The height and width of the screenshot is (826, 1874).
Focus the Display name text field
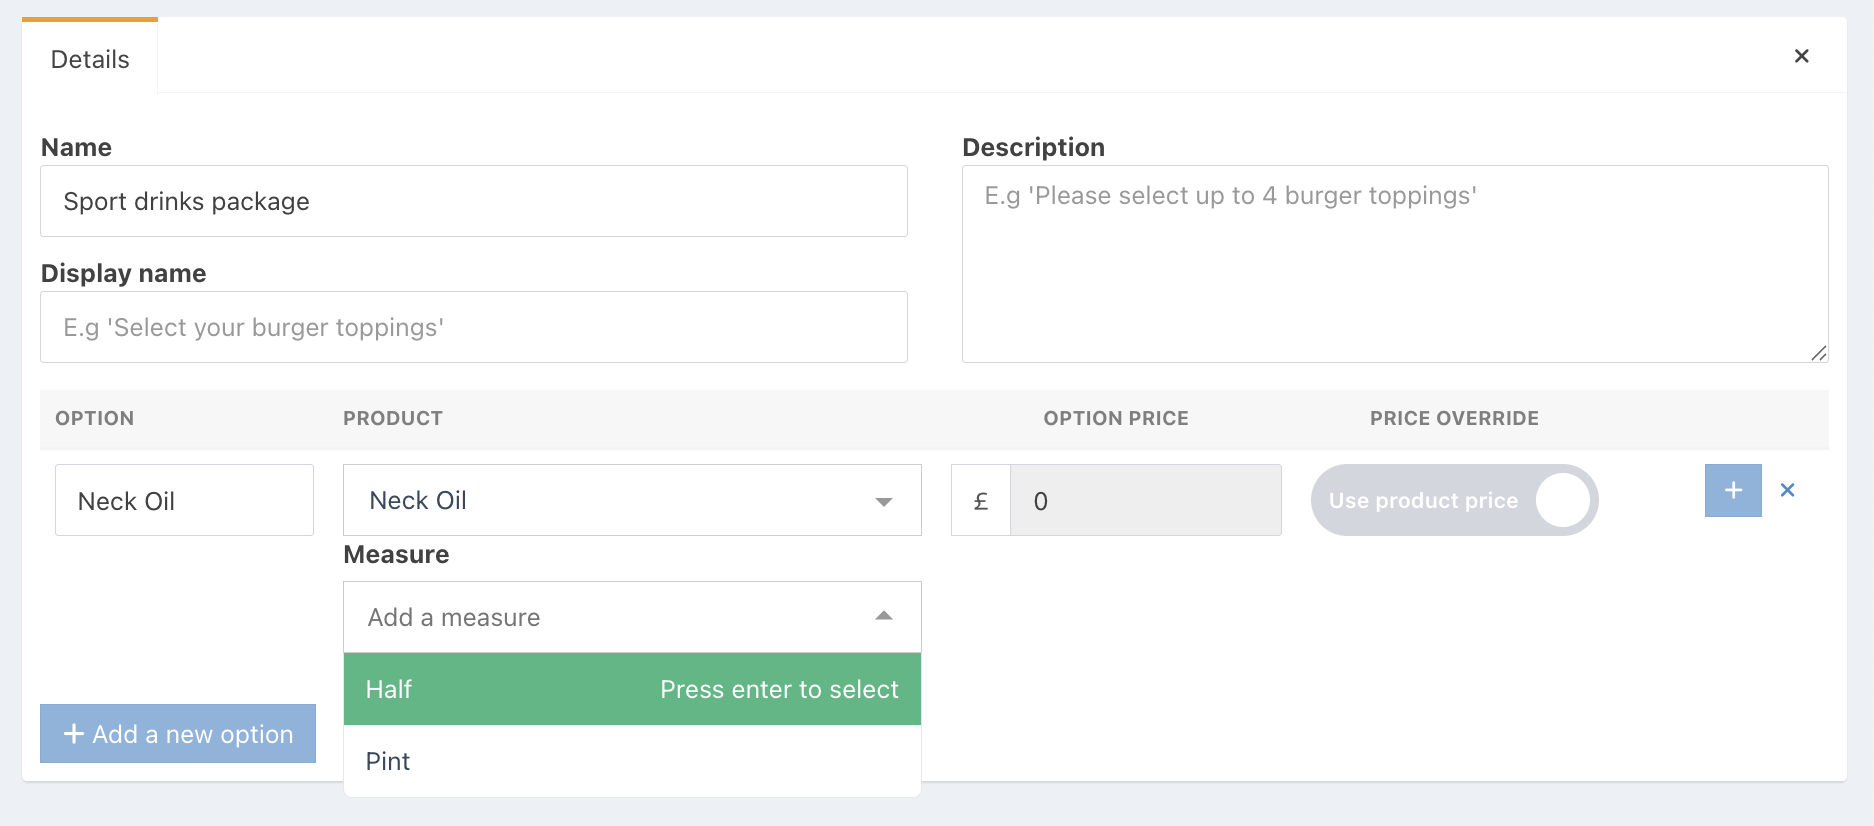473,327
